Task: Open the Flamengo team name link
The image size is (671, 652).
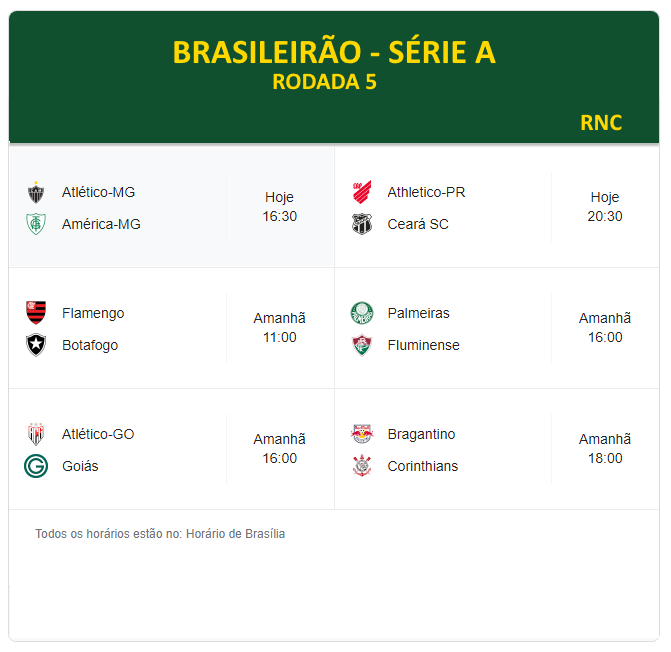Action: 93,313
